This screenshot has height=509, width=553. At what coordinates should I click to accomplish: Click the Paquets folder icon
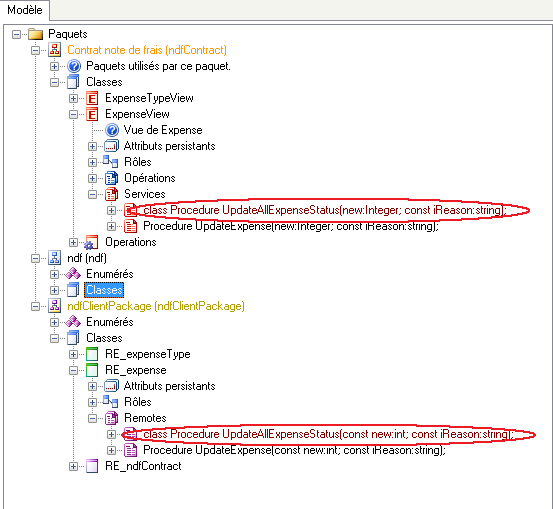click(35, 34)
